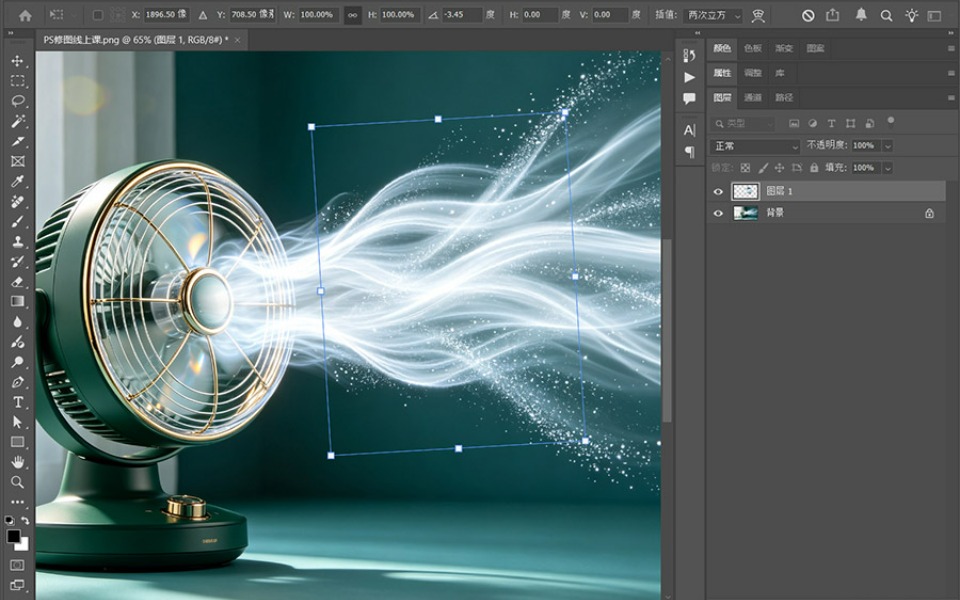Cancel transform with the cancel icon

coord(808,15)
